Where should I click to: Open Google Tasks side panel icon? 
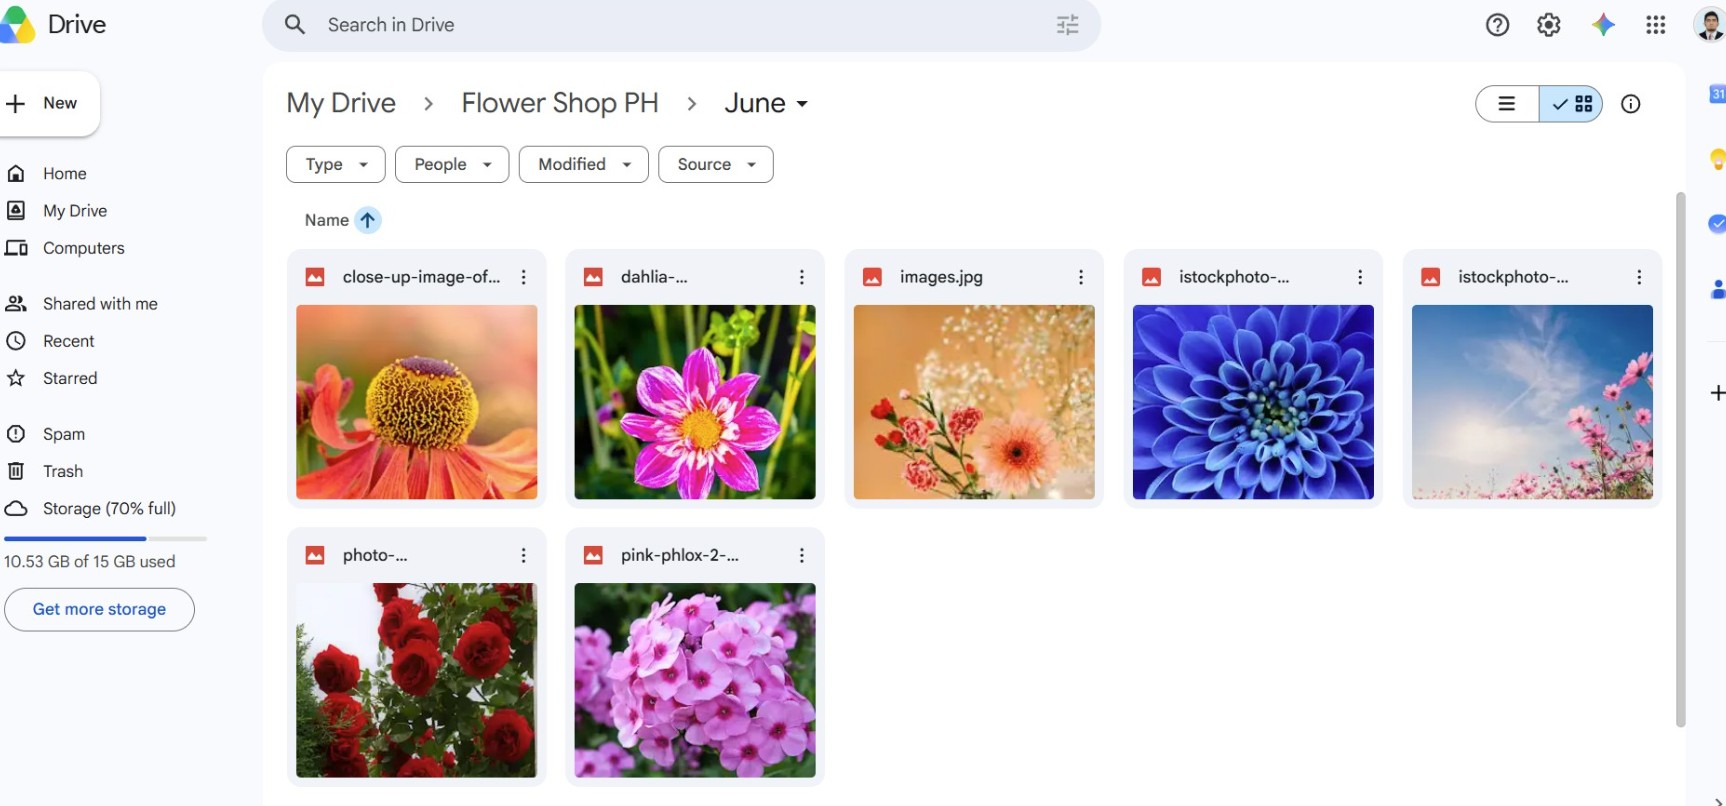pos(1717,224)
